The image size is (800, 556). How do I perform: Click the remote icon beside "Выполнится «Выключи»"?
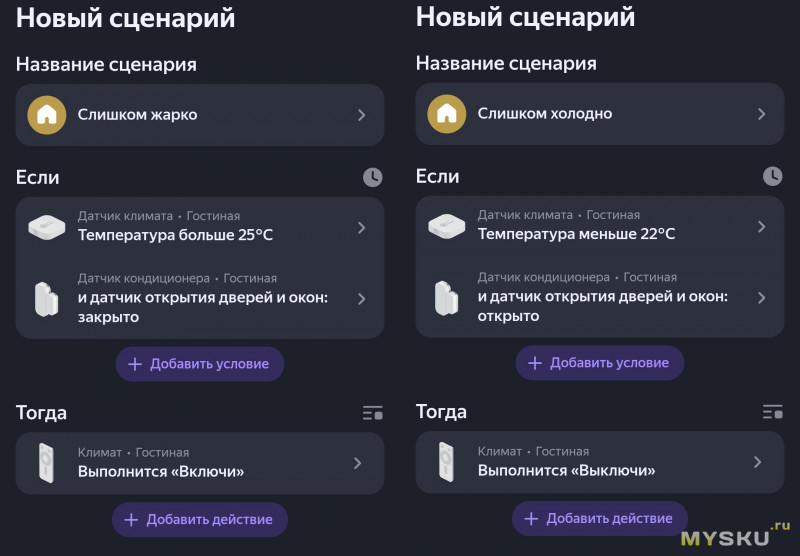click(x=446, y=463)
